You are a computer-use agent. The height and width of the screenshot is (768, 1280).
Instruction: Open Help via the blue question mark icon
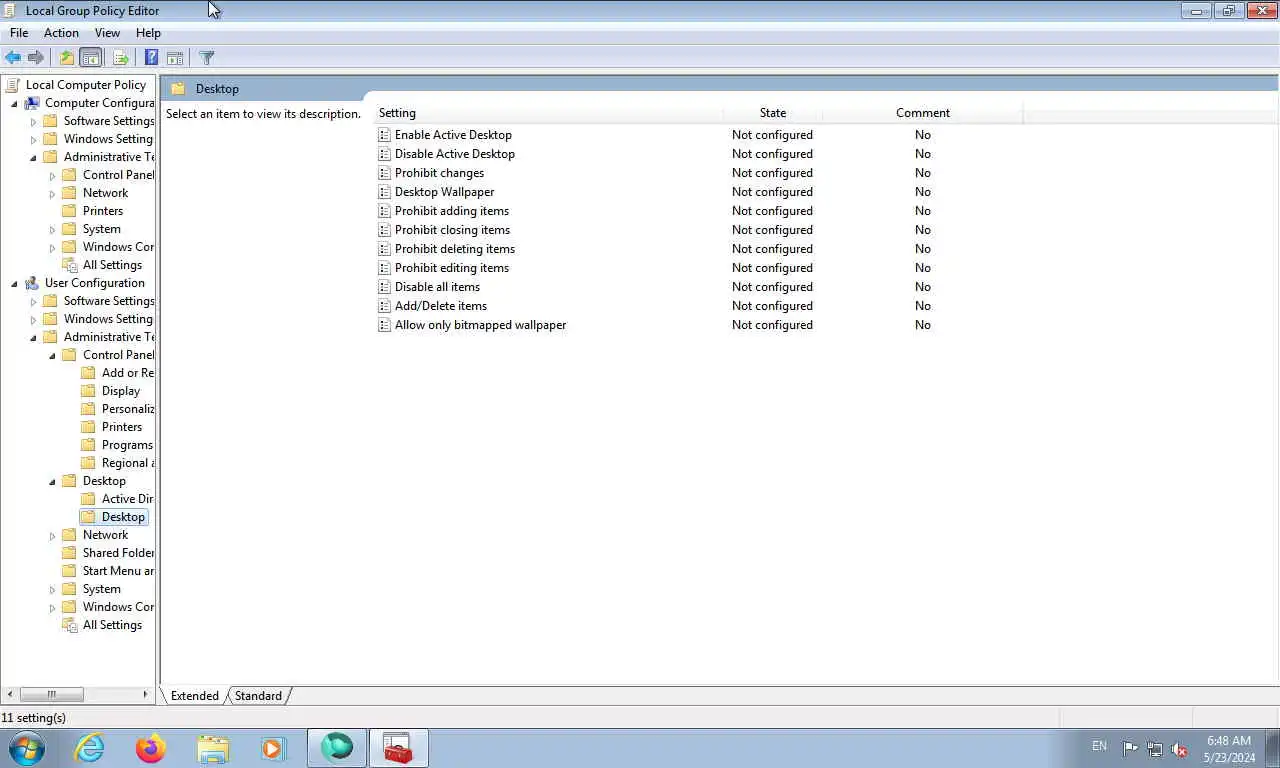point(151,58)
